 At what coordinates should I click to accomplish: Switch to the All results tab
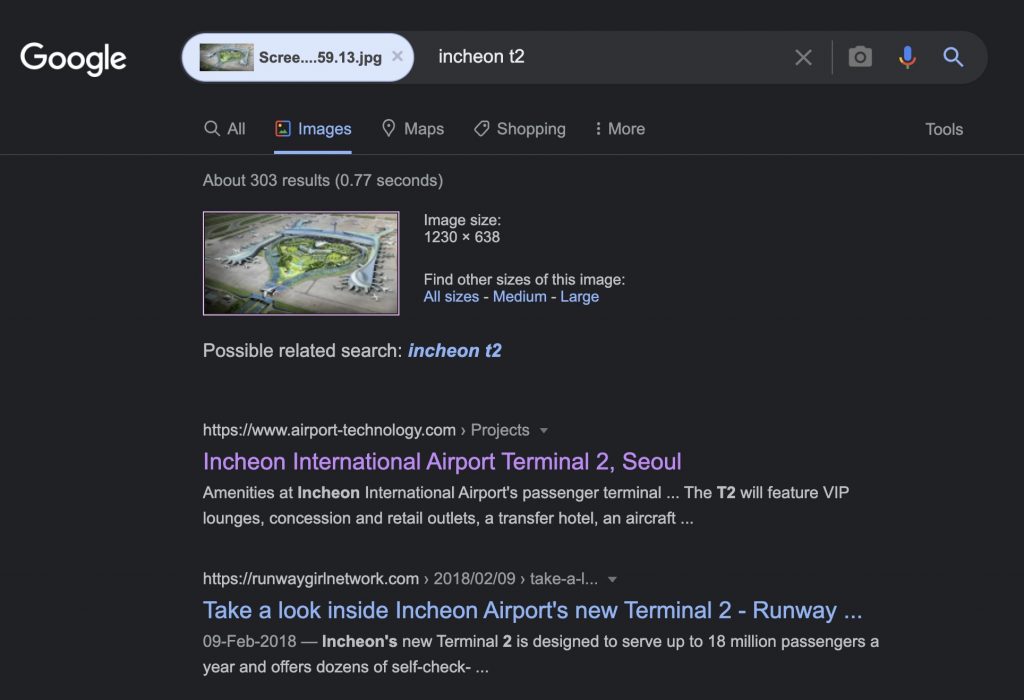tap(225, 129)
